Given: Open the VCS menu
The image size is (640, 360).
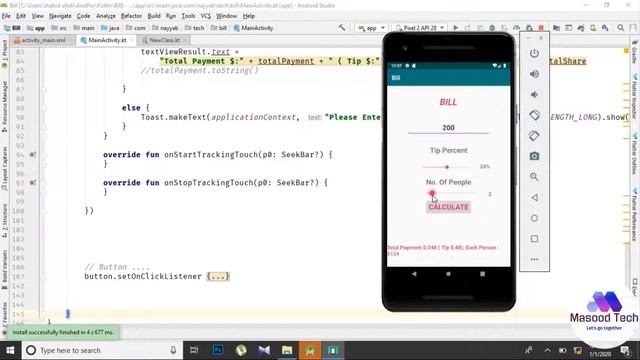Looking at the screenshot, I should (x=205, y=16).
